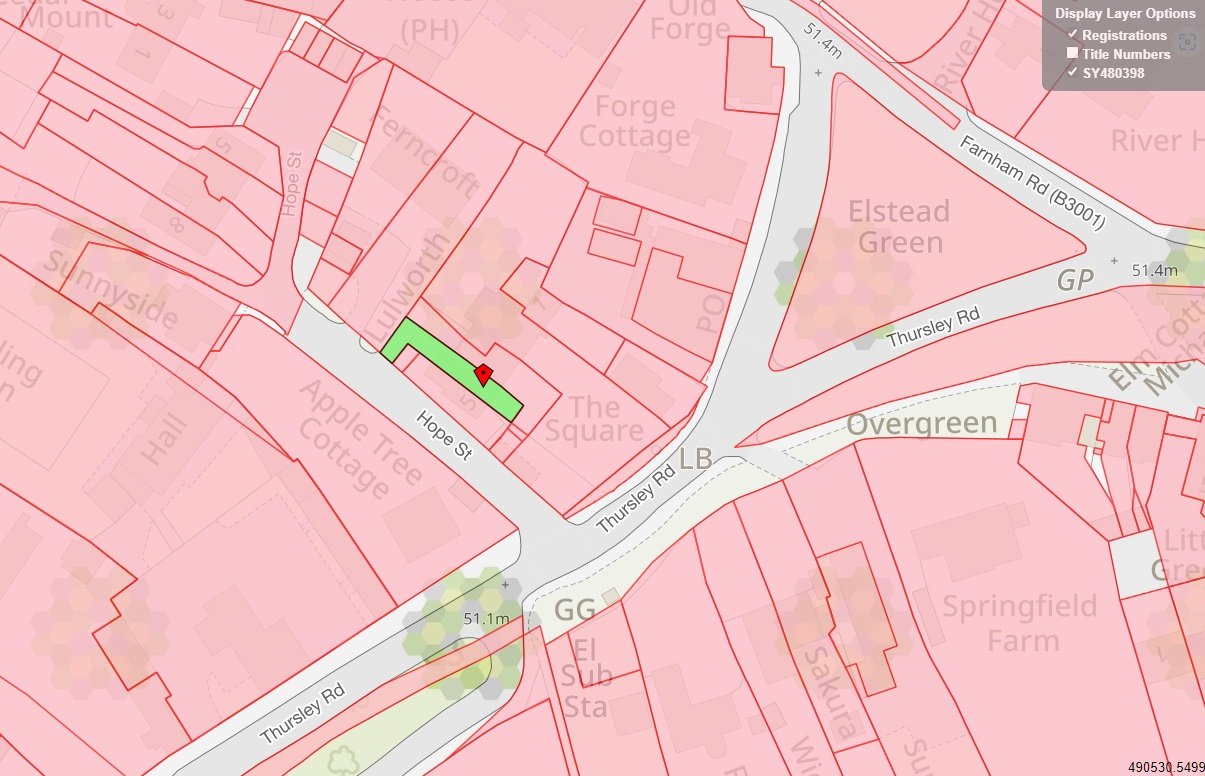Toggle the SY480398 layer checkbox
This screenshot has height=776, width=1205.
click(x=1072, y=72)
